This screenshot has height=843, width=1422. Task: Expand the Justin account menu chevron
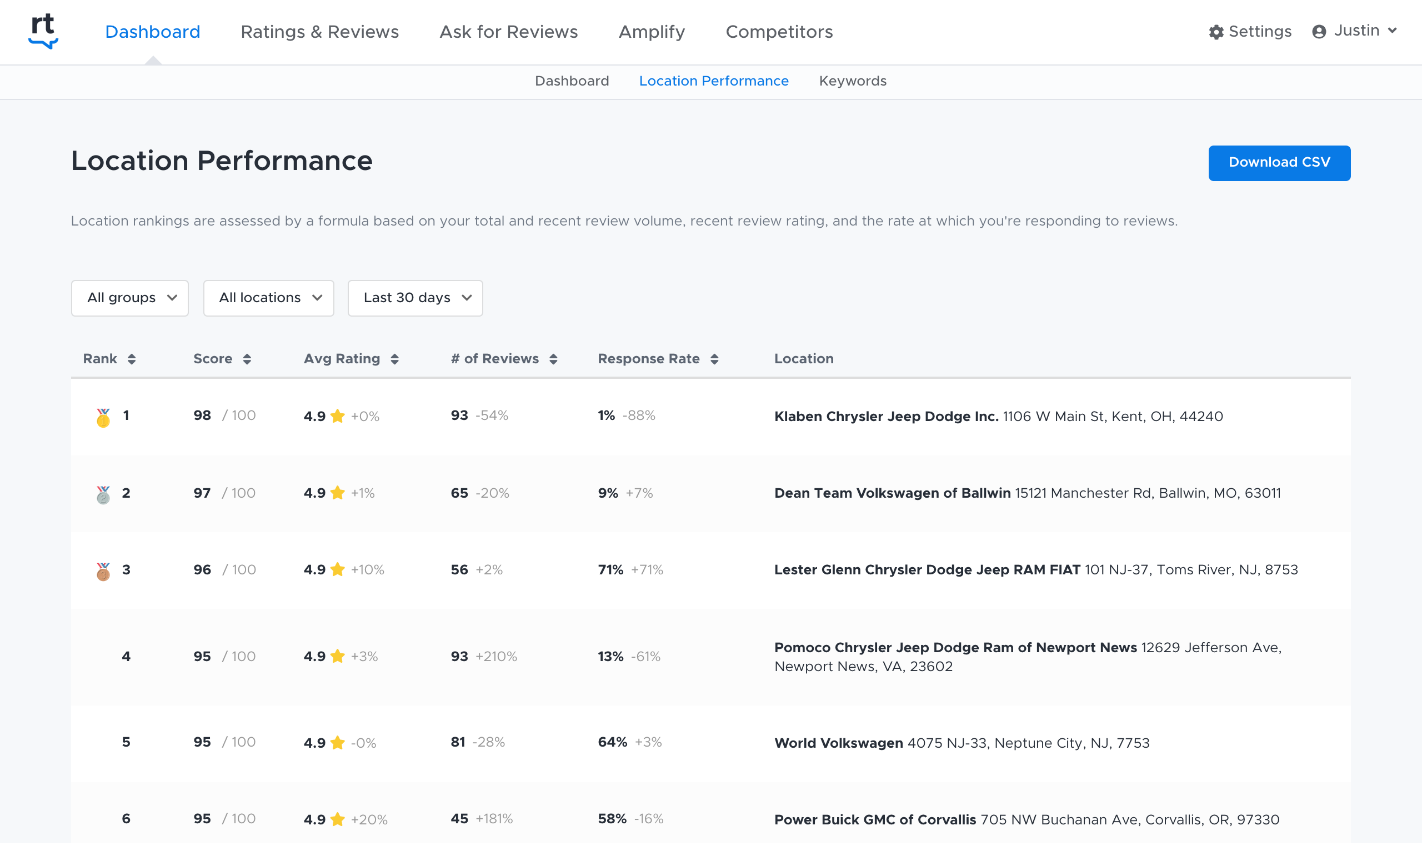coord(1392,31)
